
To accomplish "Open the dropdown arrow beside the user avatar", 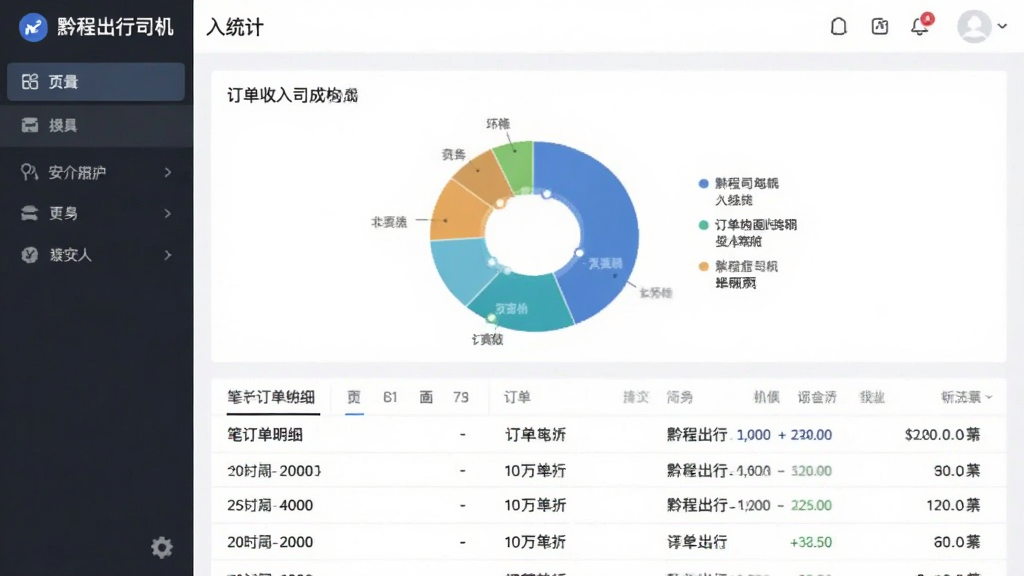I will click(x=1002, y=27).
